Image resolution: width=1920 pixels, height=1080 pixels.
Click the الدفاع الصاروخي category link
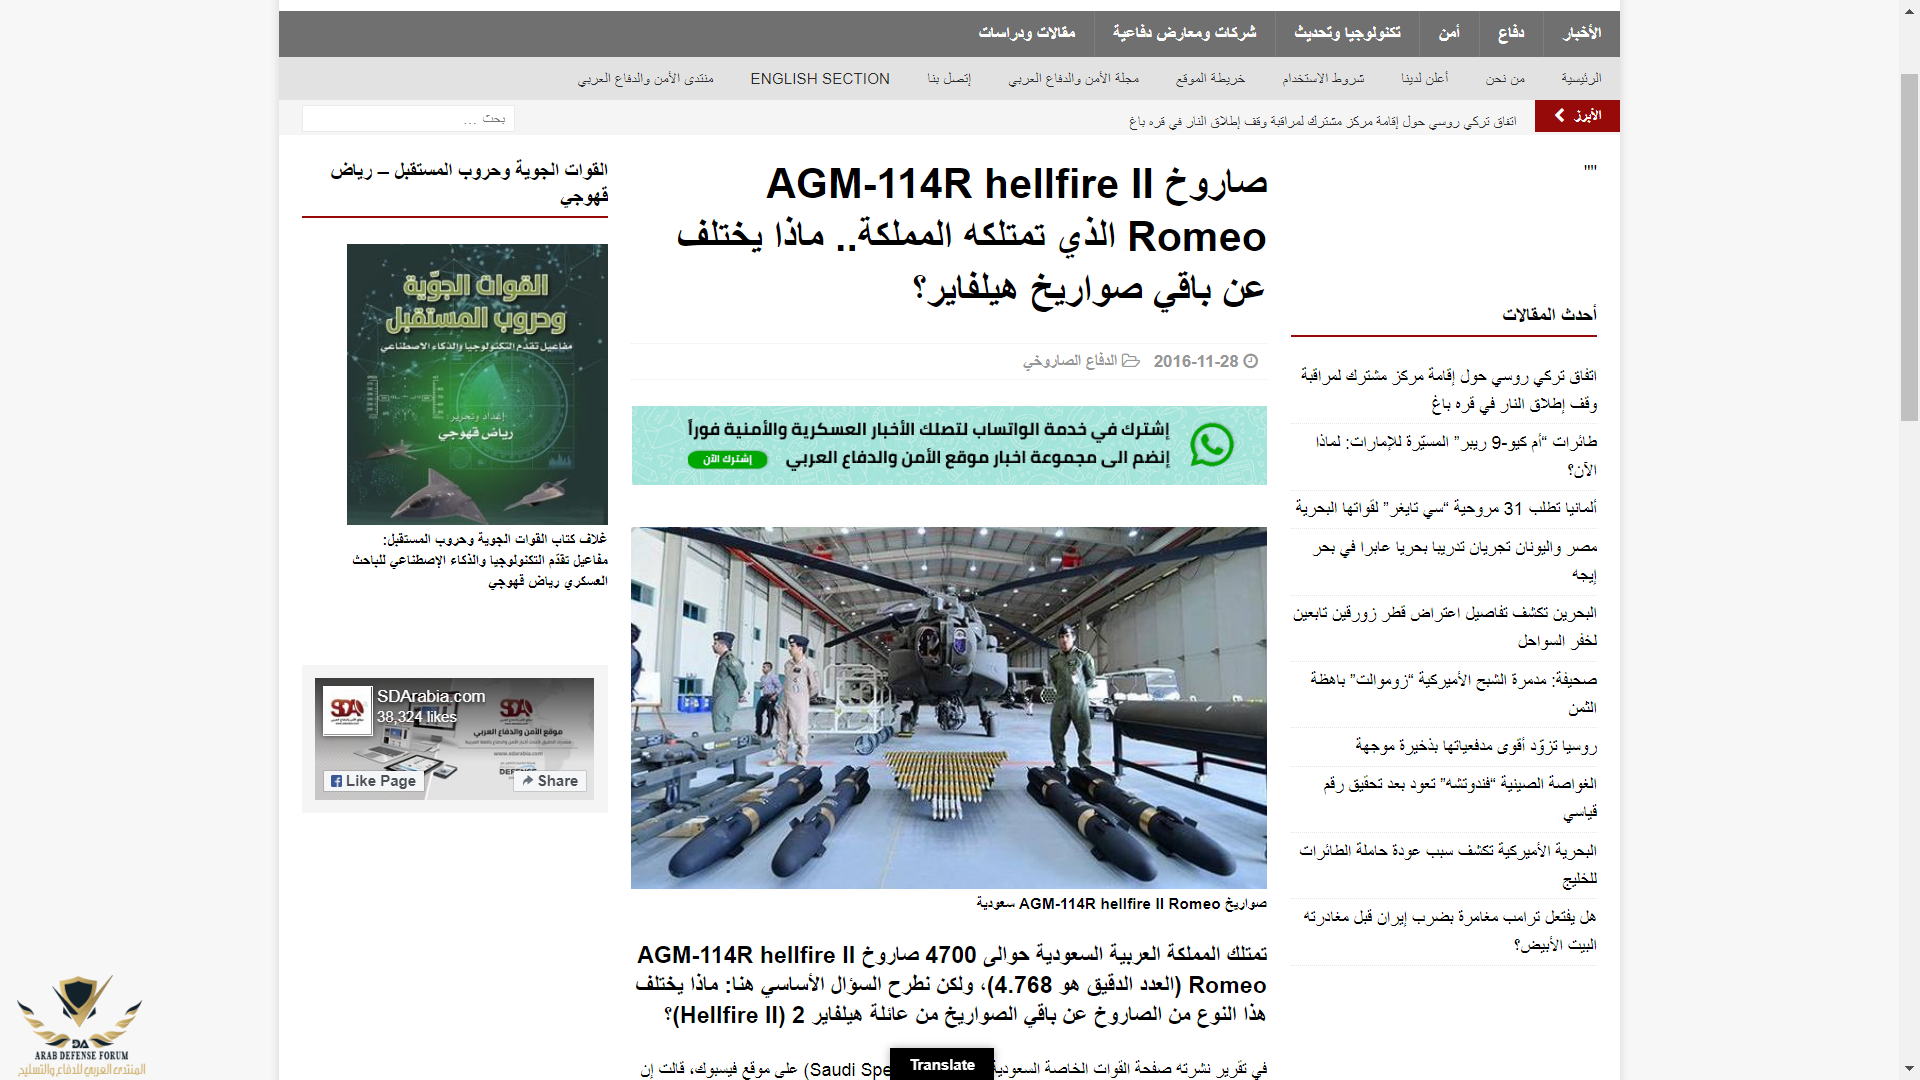1069,361
